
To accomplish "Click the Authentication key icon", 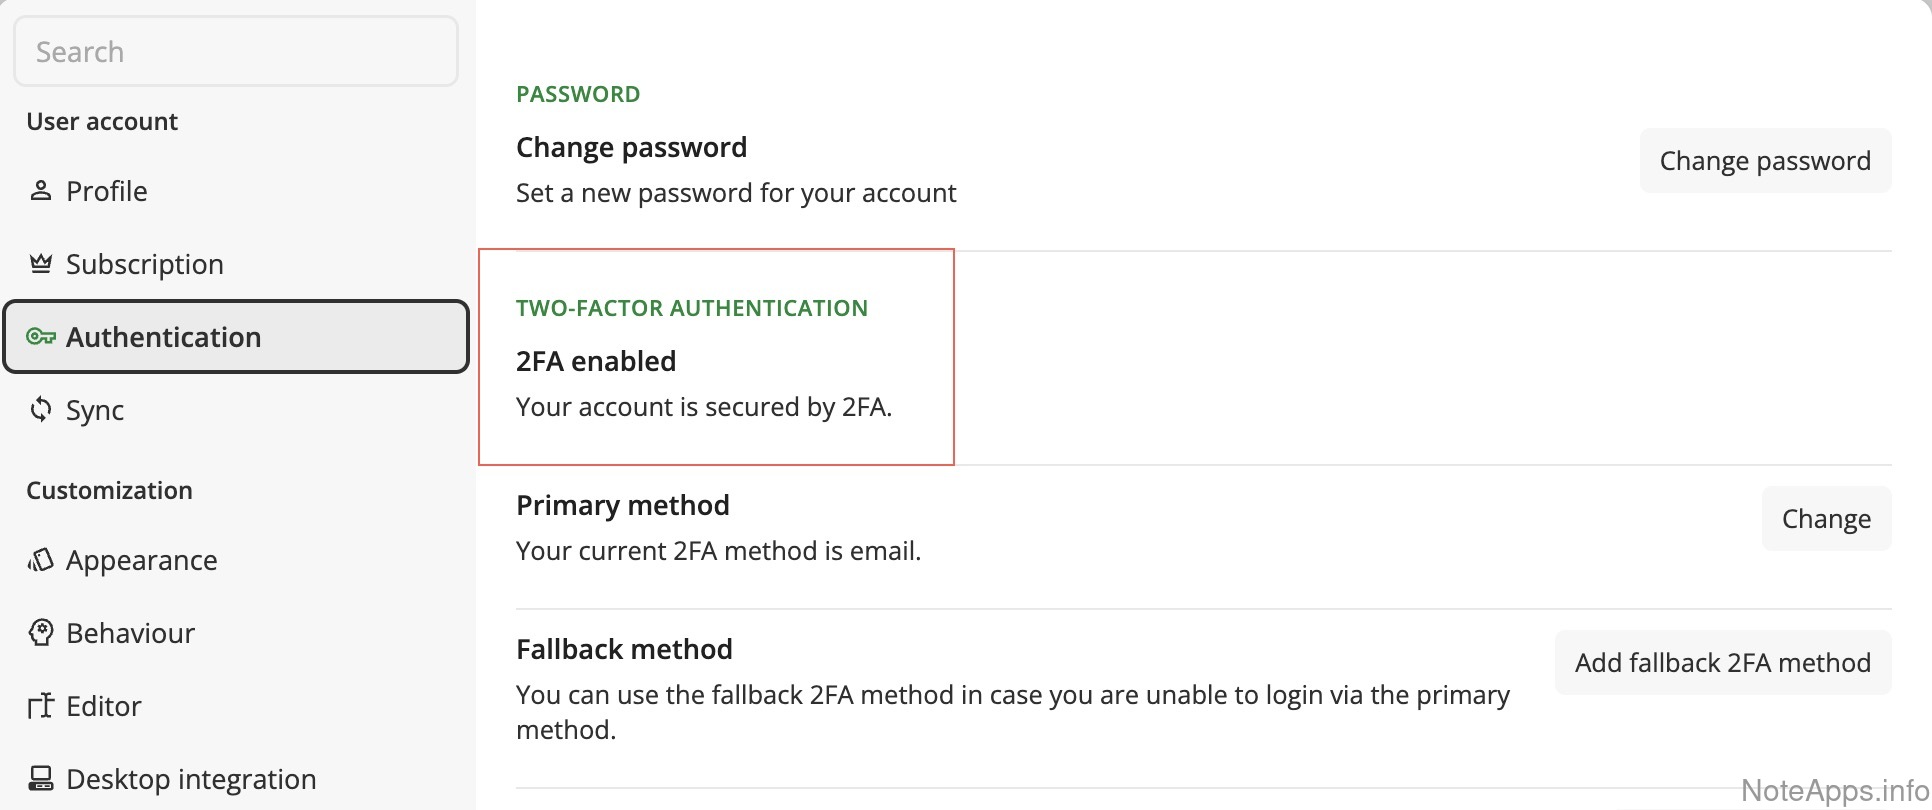I will click(x=40, y=337).
